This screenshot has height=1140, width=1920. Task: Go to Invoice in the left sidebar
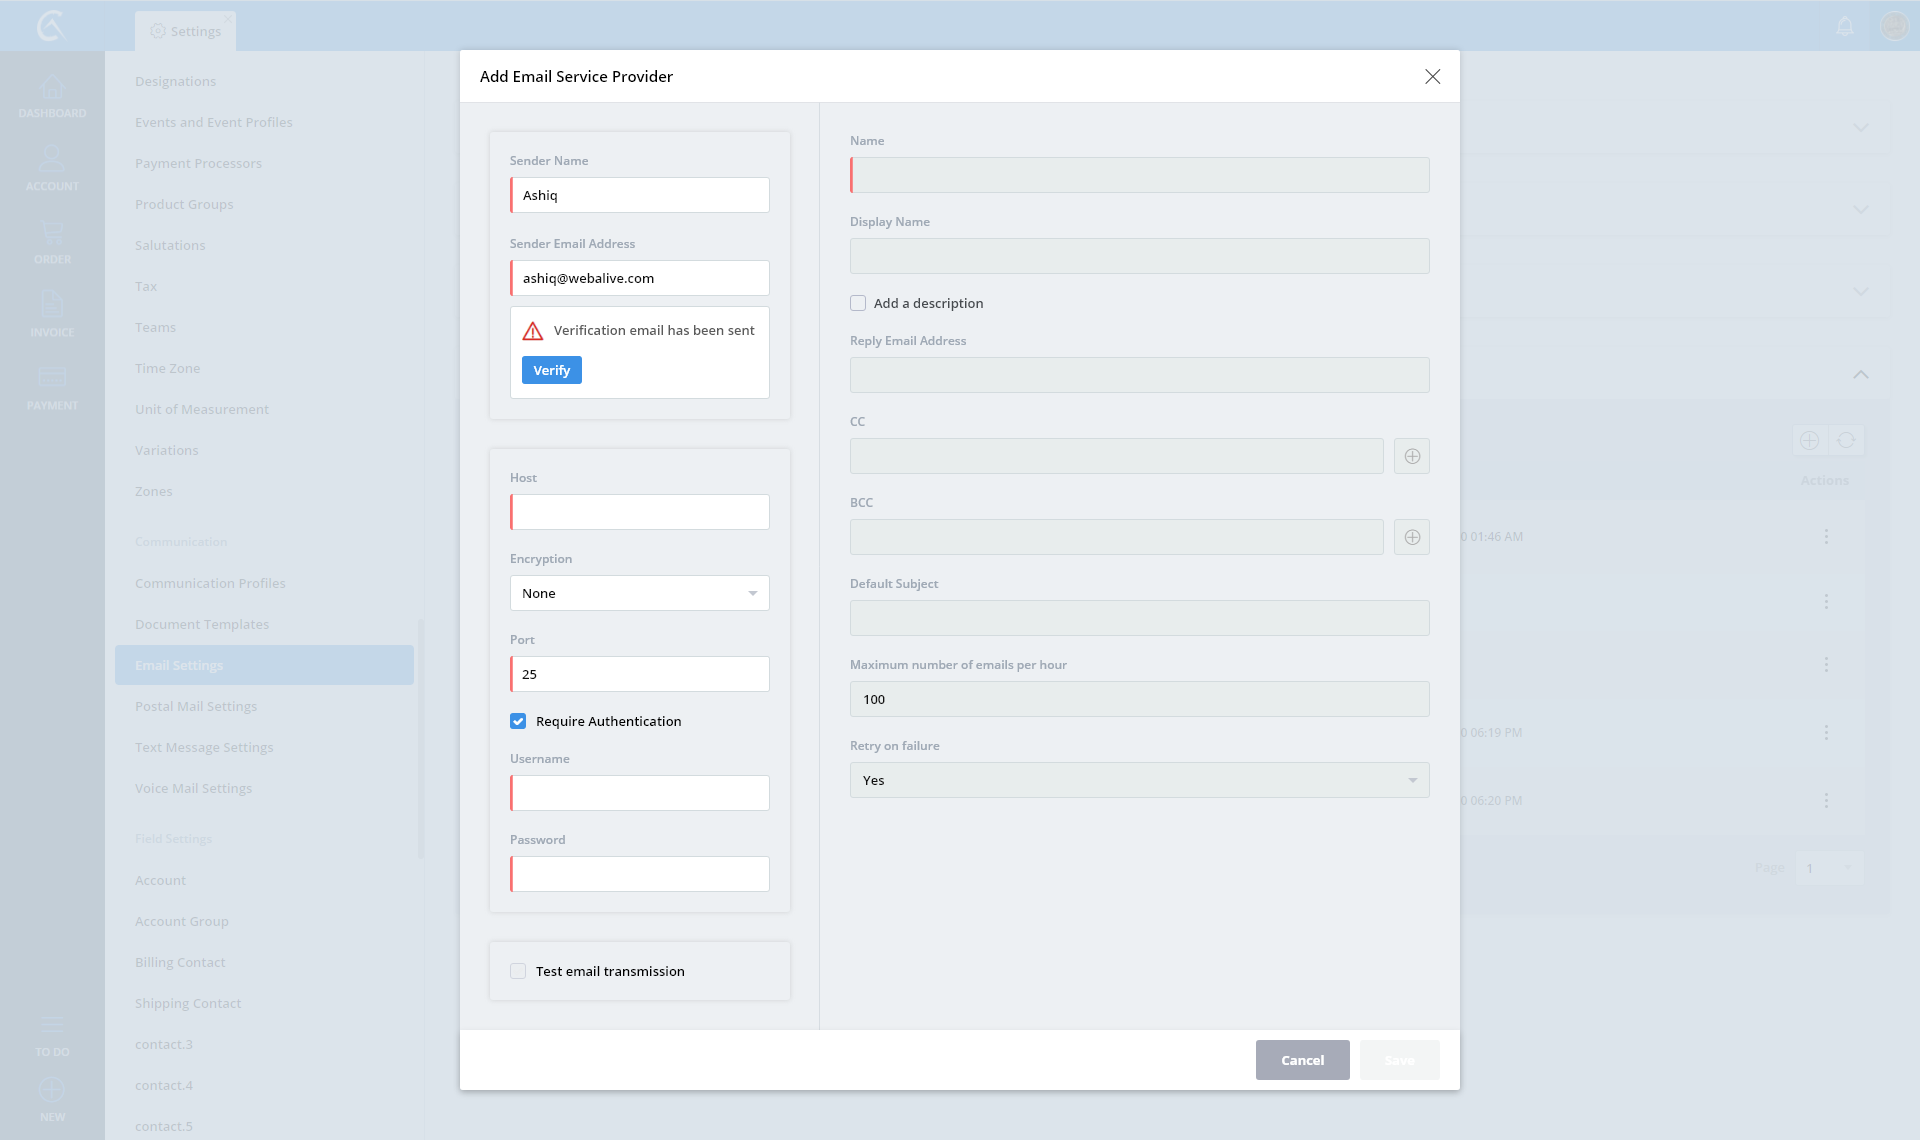coord(52,314)
